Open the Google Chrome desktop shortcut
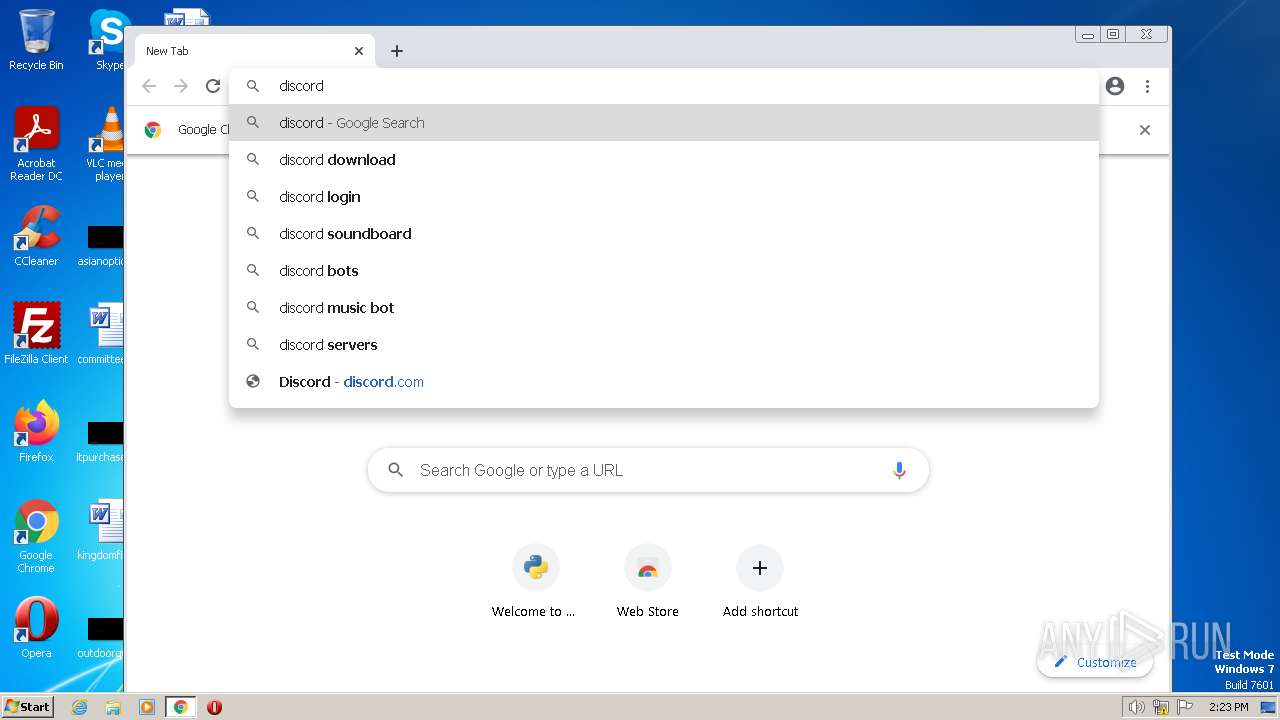The width and height of the screenshot is (1280, 720). [x=36, y=536]
